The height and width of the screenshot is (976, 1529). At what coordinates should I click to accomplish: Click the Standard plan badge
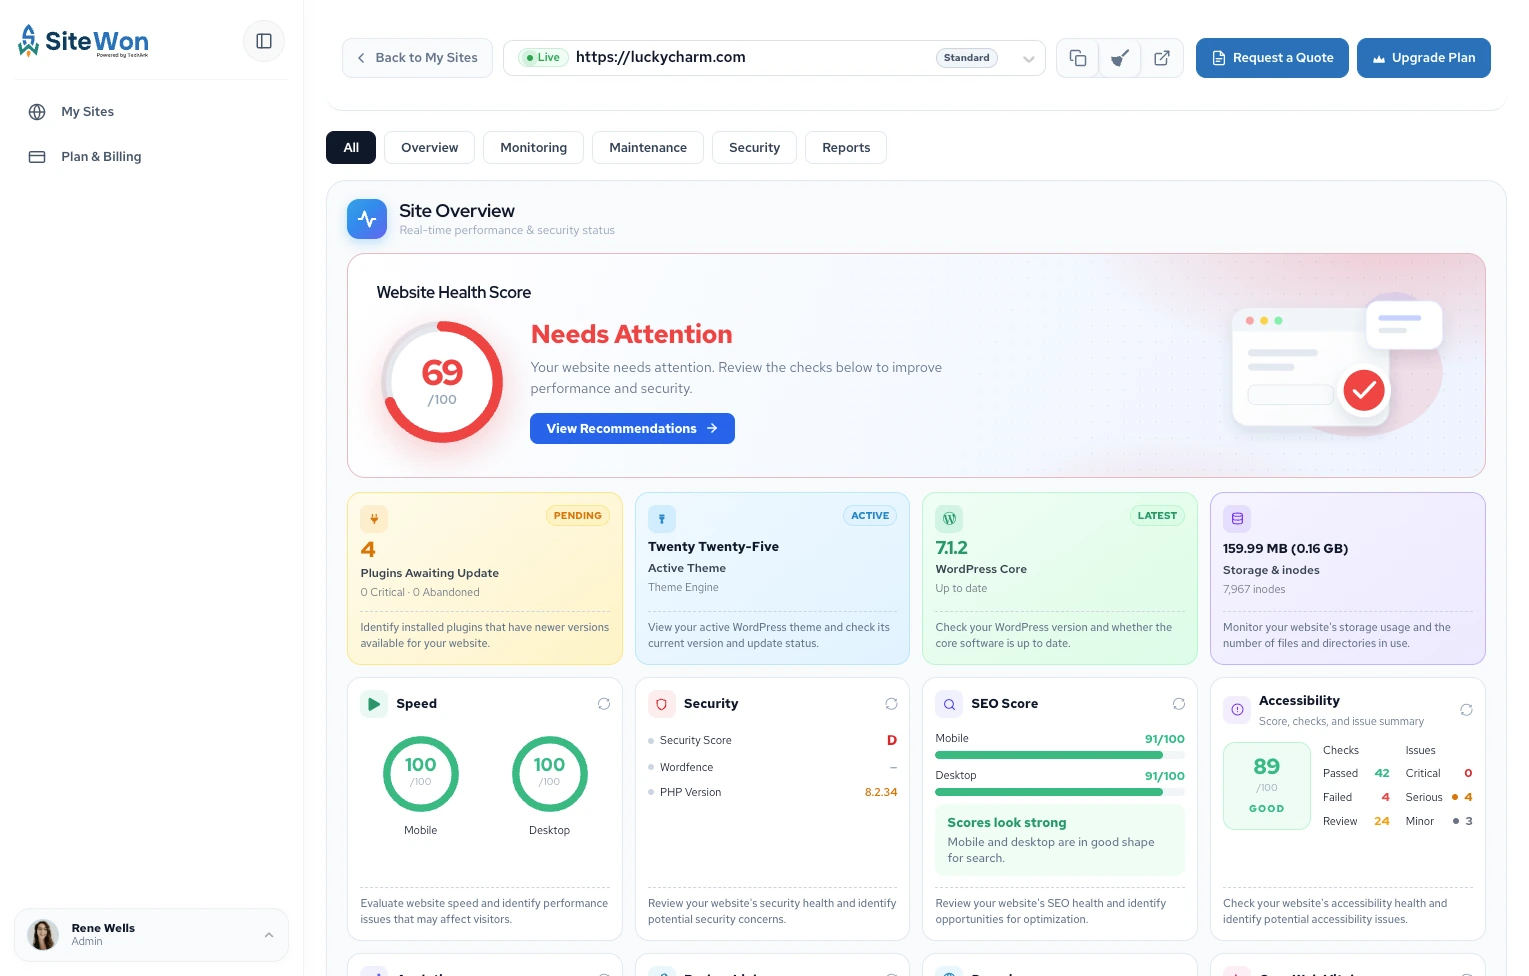coord(967,58)
